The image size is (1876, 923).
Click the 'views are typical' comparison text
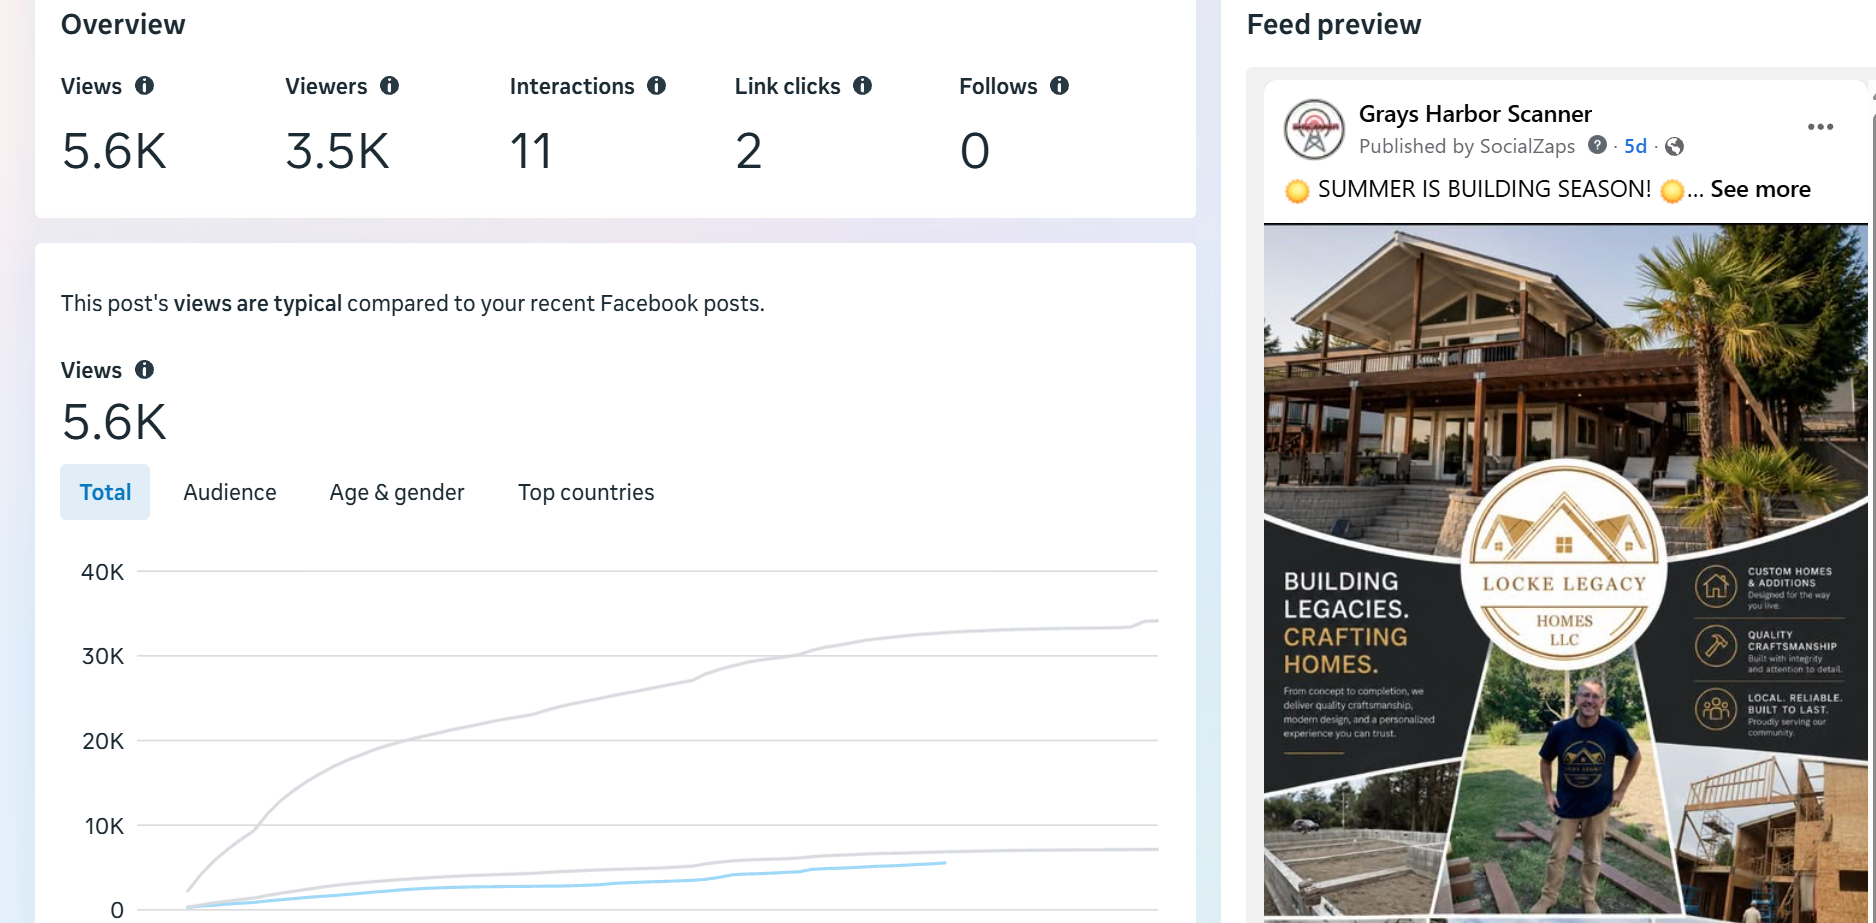click(x=258, y=303)
